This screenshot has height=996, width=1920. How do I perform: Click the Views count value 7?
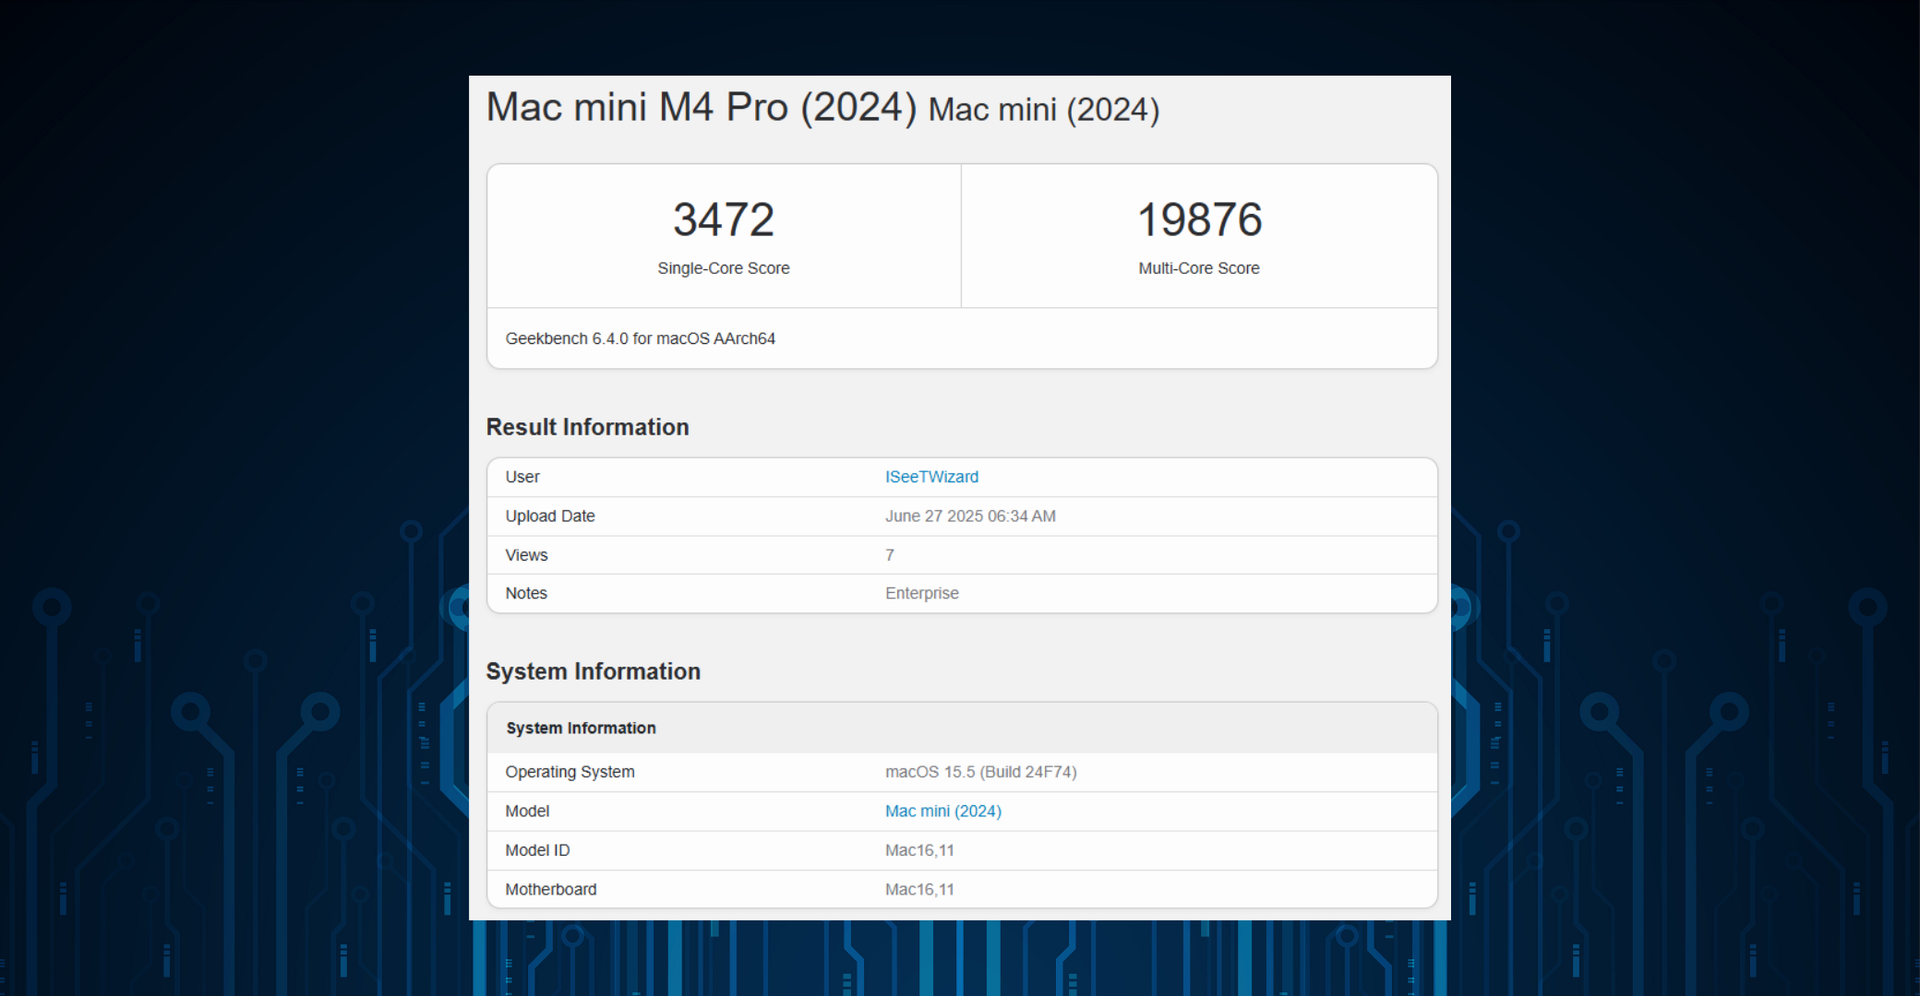coord(889,555)
